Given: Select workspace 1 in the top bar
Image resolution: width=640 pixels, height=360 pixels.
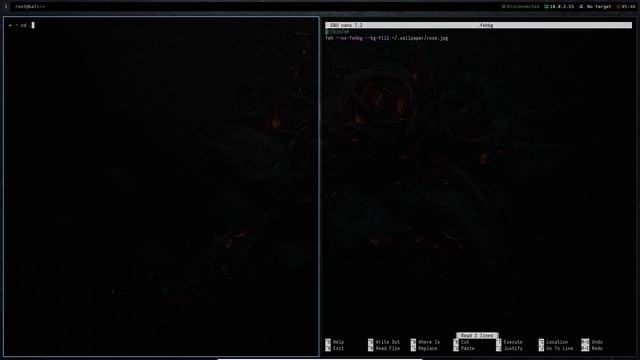Looking at the screenshot, I should (6, 7).
